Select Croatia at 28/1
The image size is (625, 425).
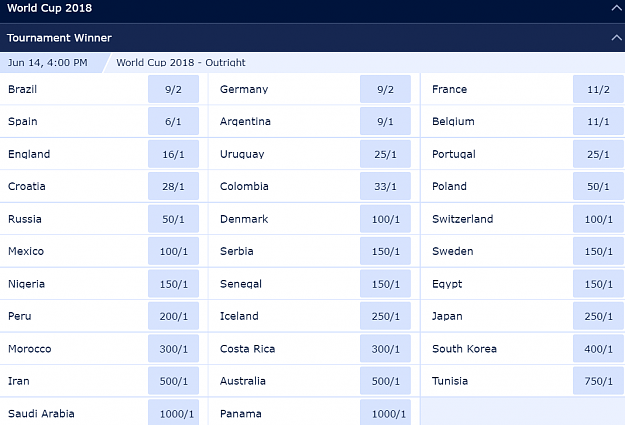[173, 186]
